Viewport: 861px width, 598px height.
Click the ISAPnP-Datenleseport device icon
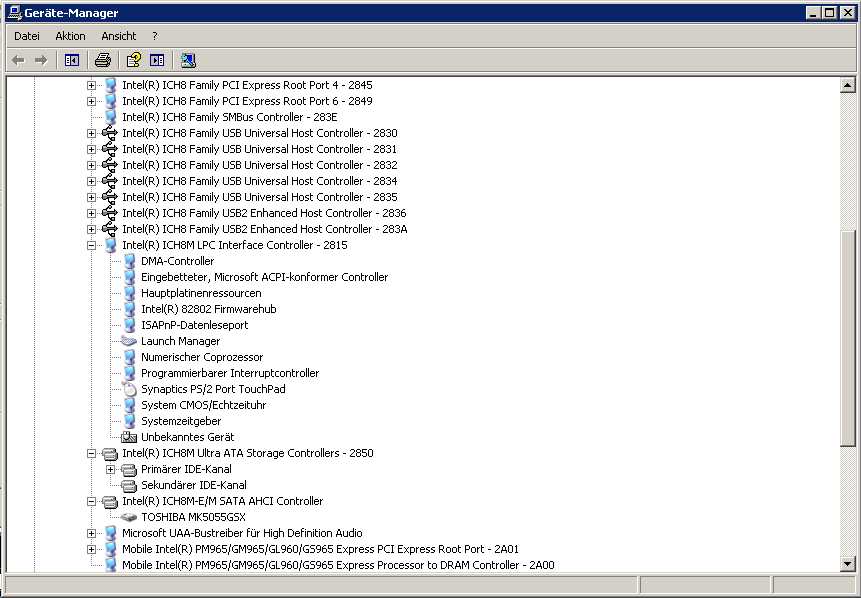pos(130,325)
